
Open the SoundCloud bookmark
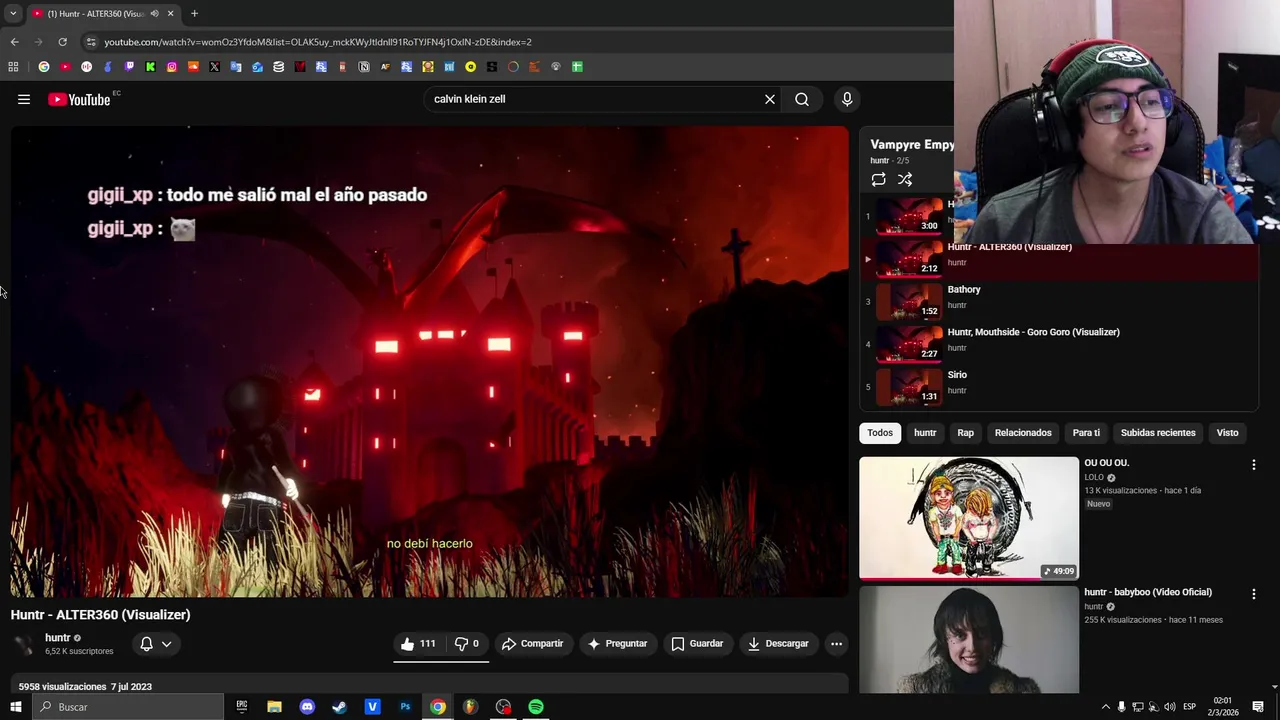[193, 67]
